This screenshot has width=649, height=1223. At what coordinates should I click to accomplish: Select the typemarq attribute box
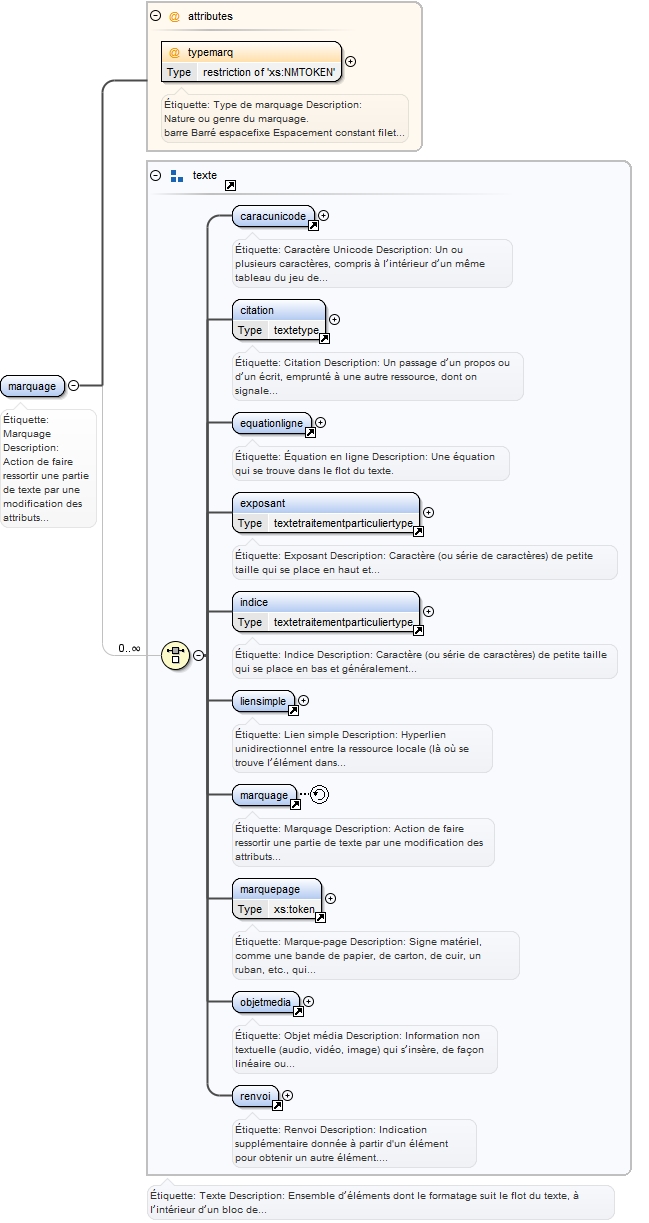pyautogui.click(x=251, y=62)
